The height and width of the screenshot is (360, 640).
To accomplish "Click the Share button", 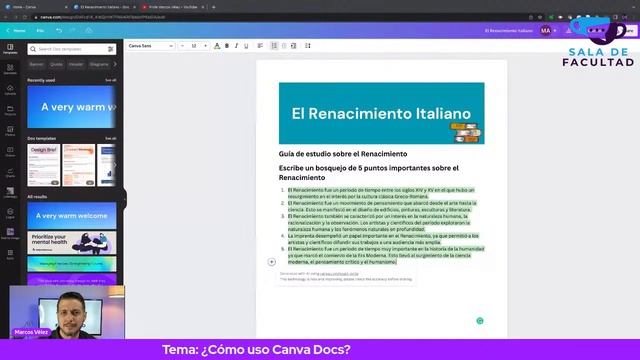I will click(x=628, y=31).
